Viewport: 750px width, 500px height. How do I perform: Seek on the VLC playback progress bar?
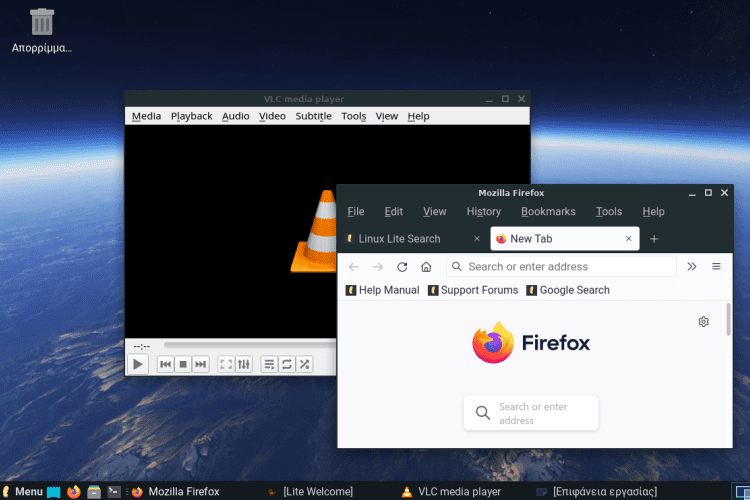point(250,345)
